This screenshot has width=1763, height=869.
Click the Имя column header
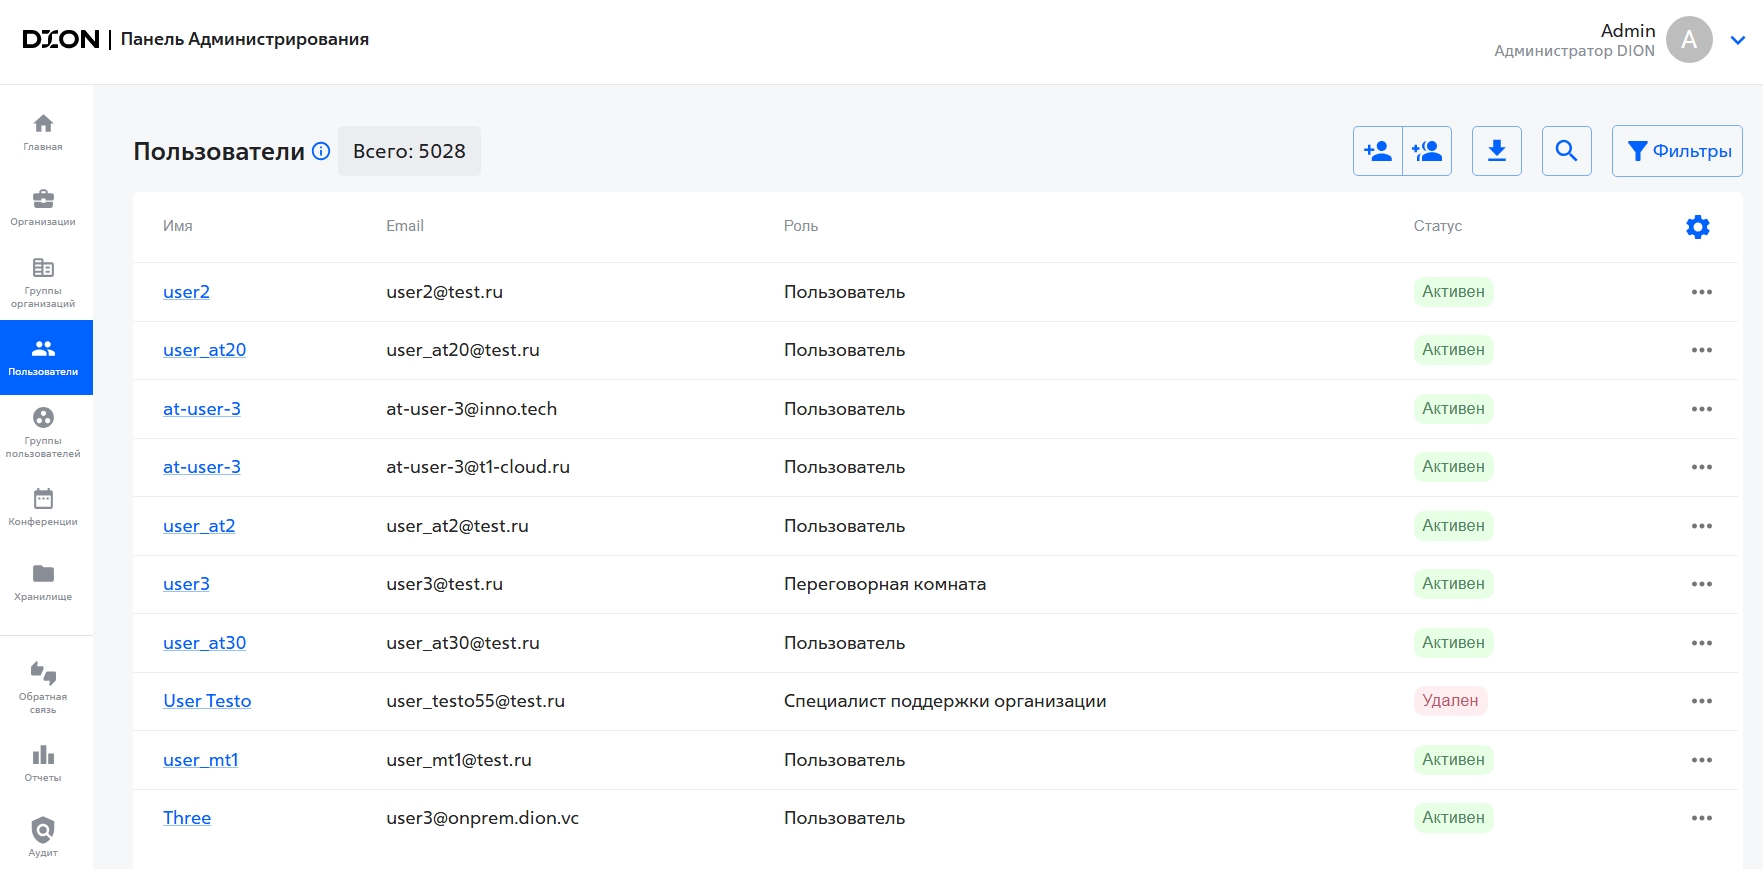(178, 226)
